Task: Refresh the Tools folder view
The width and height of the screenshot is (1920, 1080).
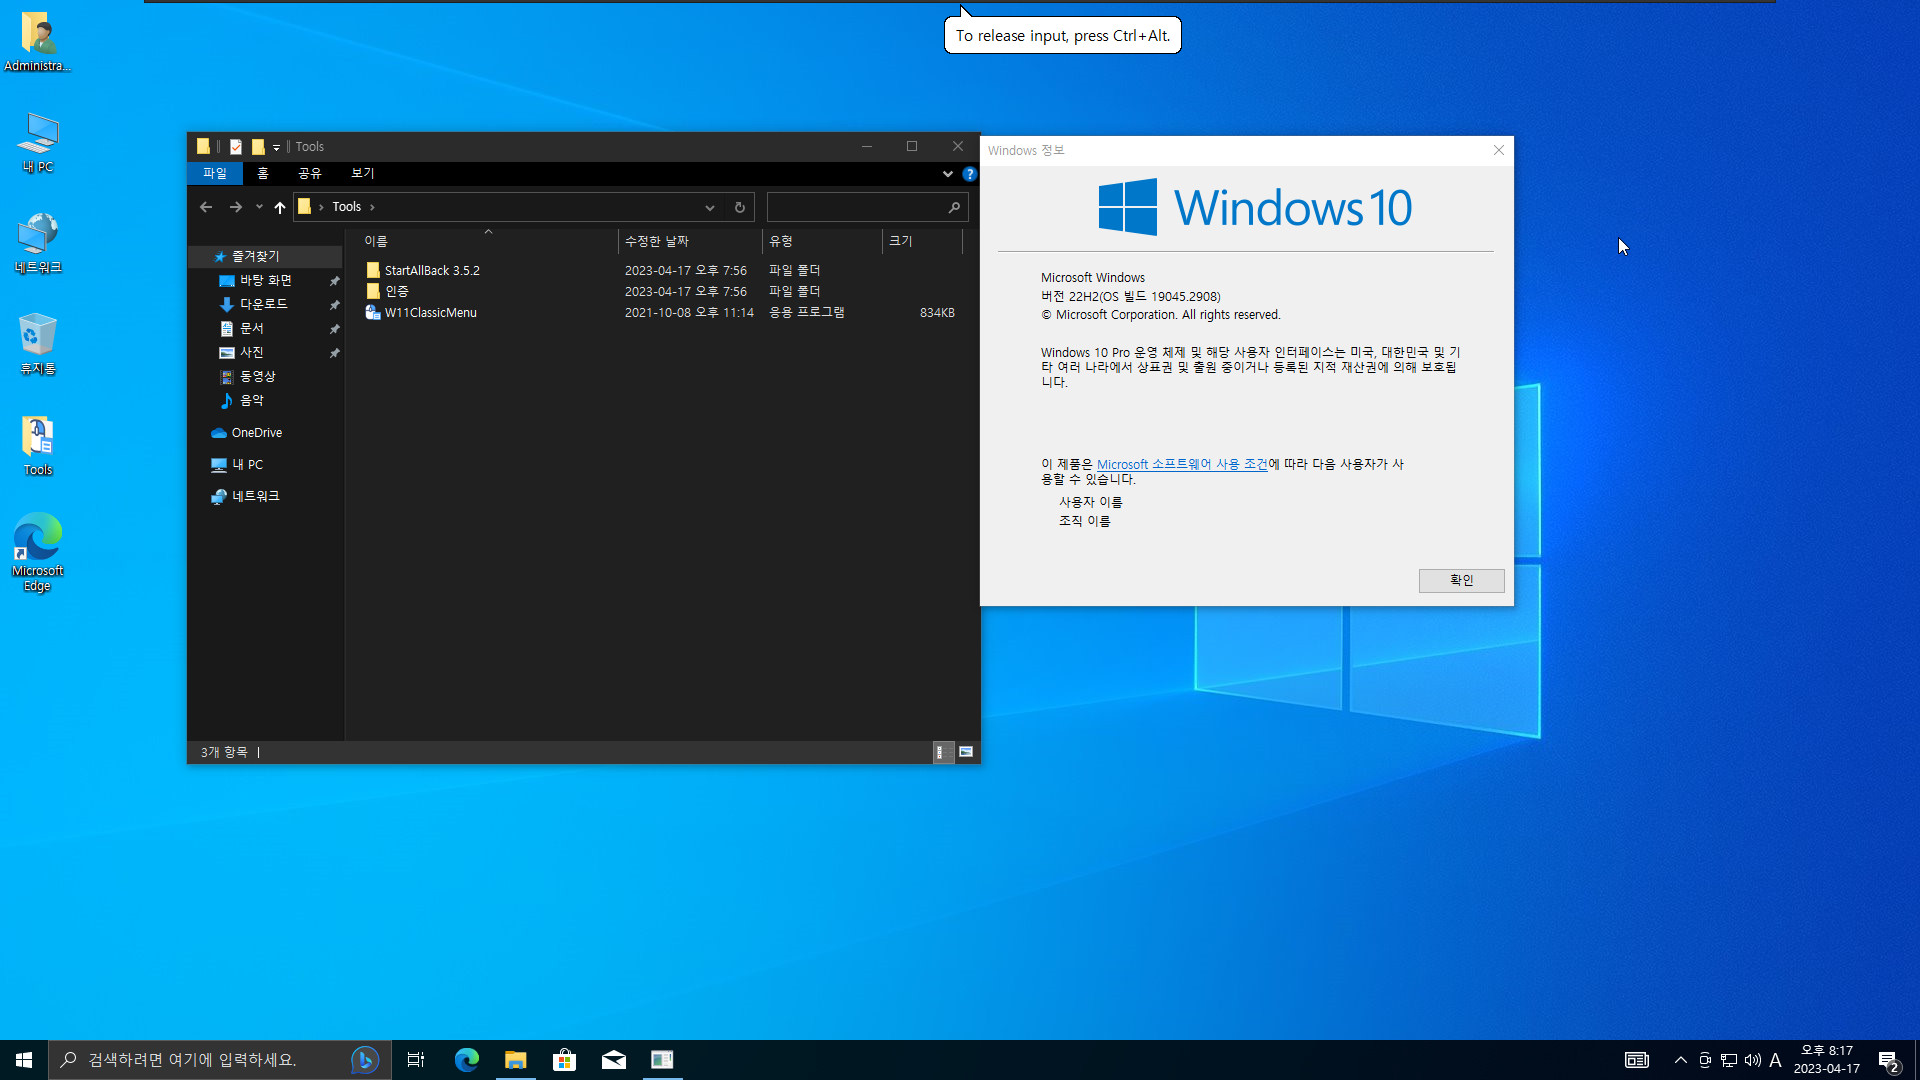Action: point(740,207)
